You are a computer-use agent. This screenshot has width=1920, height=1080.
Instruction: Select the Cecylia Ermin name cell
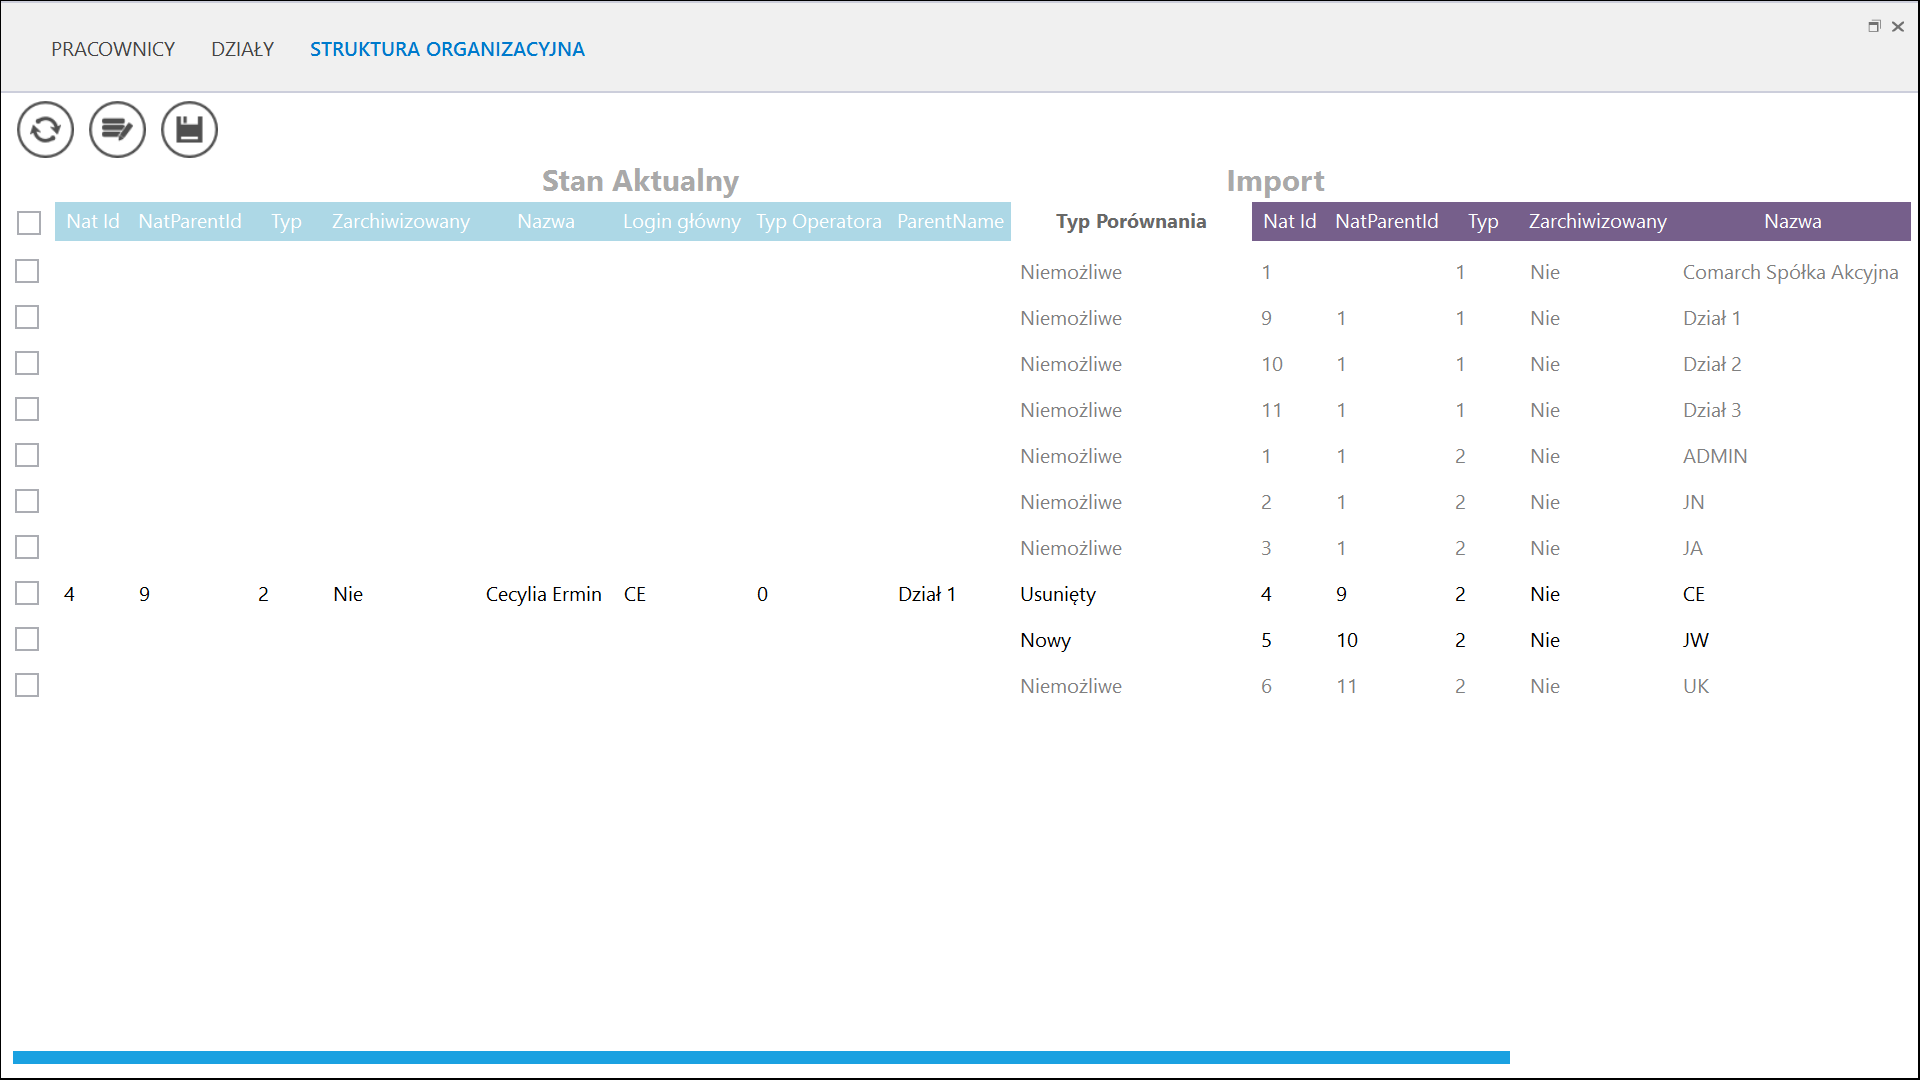coord(544,594)
